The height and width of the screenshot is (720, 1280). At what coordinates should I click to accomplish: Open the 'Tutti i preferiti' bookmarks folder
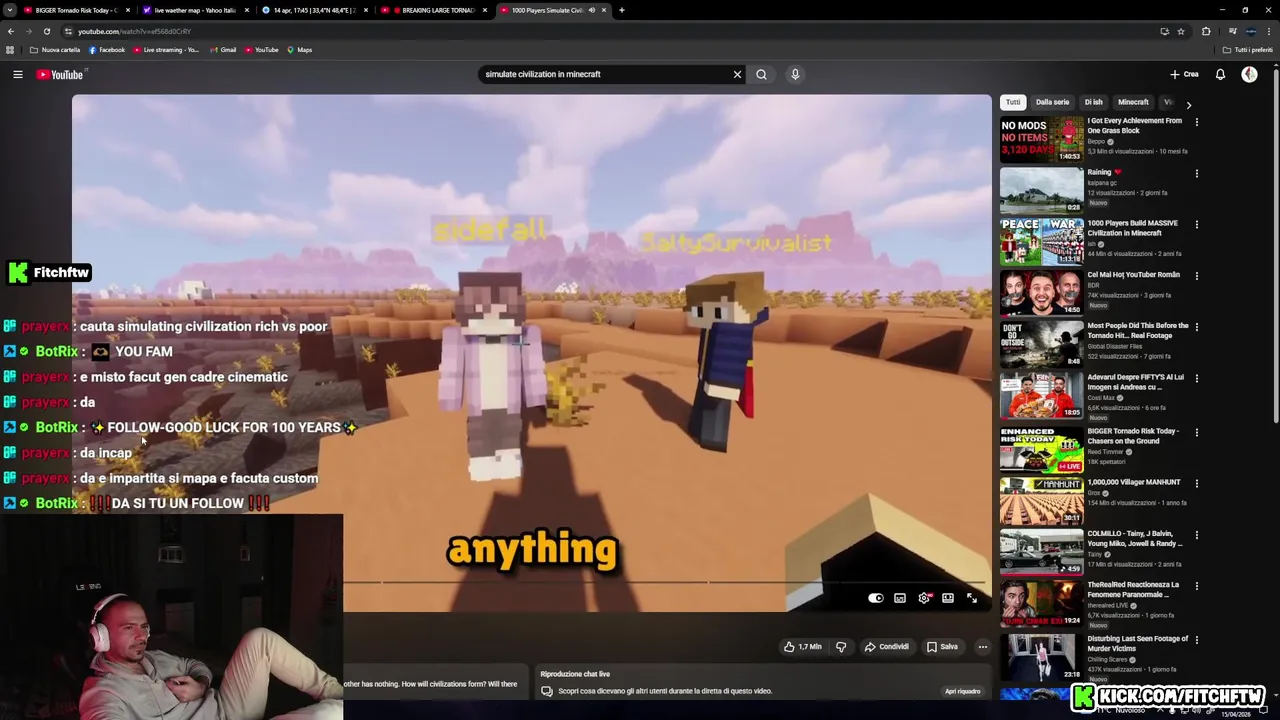tap(1248, 50)
